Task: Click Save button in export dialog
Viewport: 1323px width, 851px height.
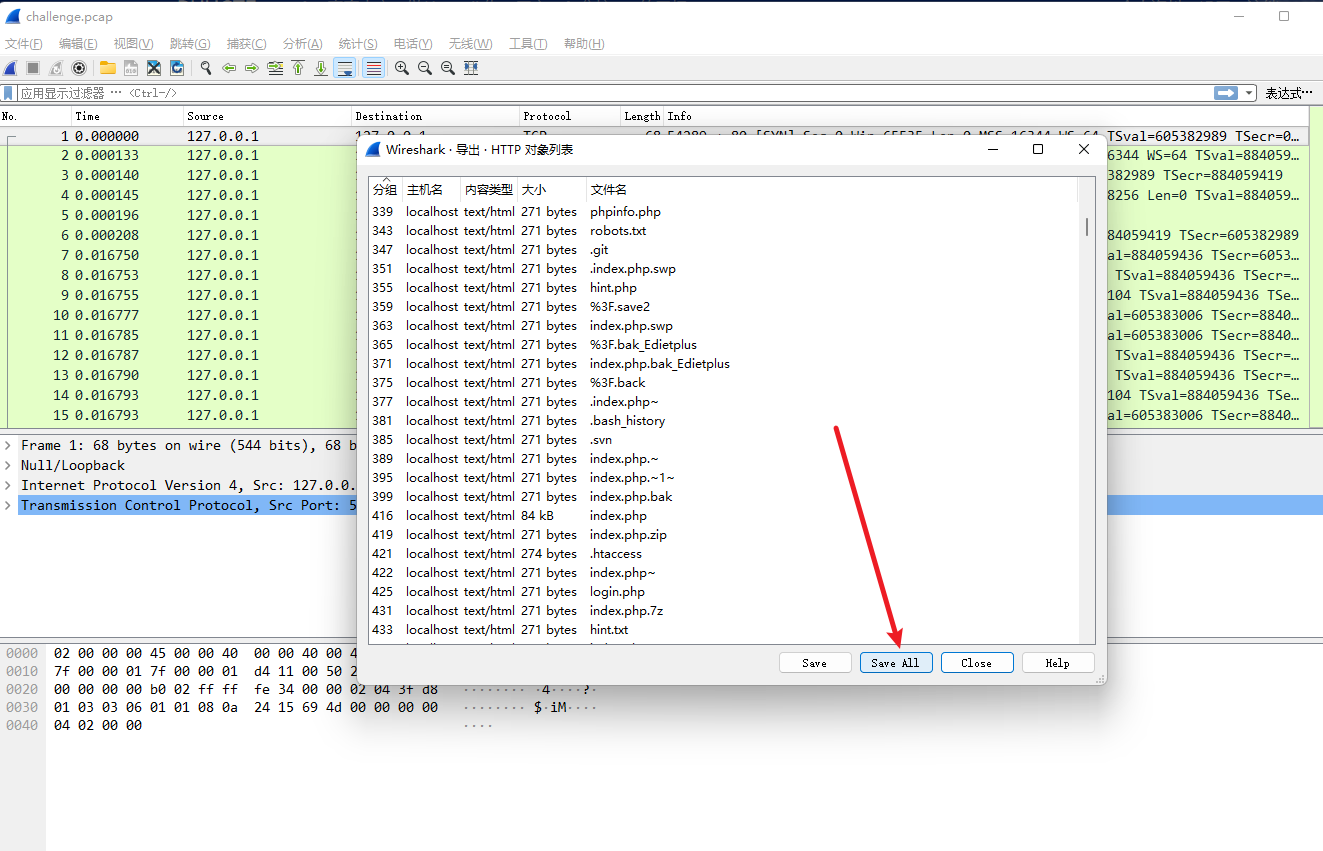Action: coord(815,663)
